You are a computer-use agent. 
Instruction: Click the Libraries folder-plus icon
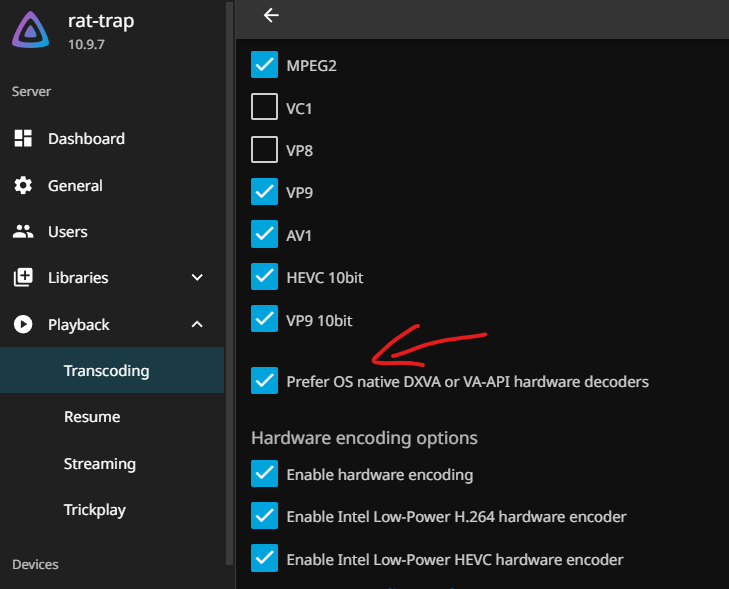click(x=24, y=277)
